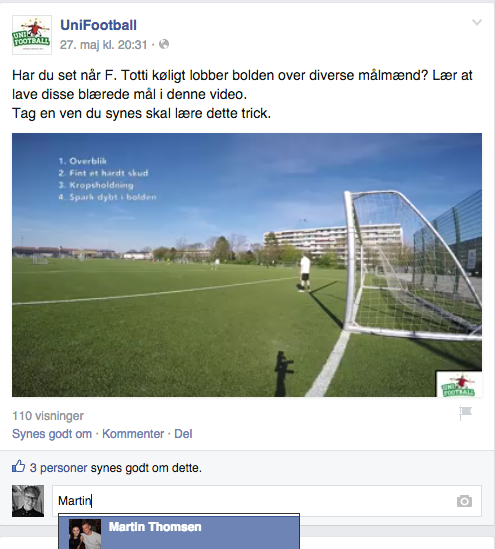Click your profile picture beside comment box
The image size is (495, 549).
[x=28, y=501]
